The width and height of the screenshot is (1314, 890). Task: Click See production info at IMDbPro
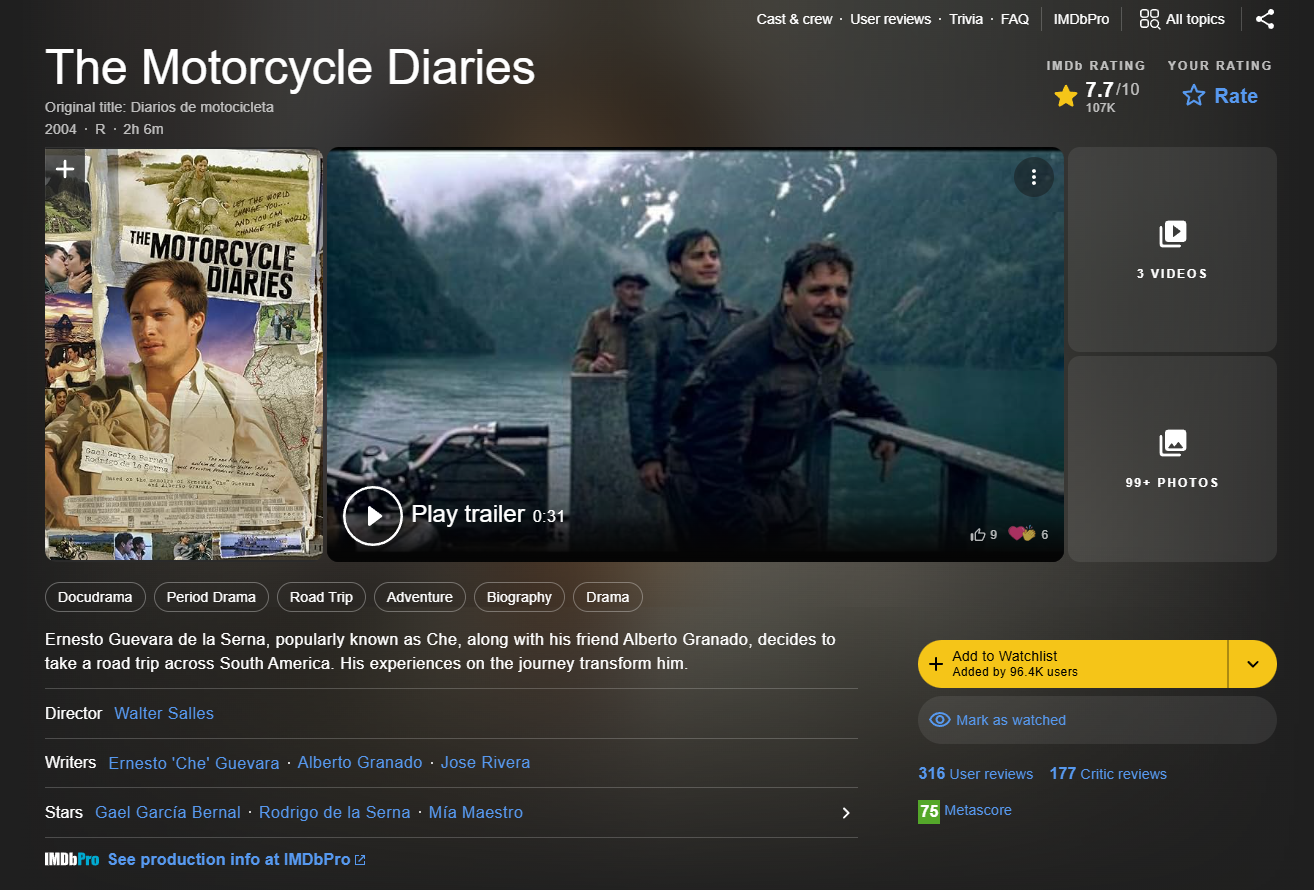click(237, 859)
